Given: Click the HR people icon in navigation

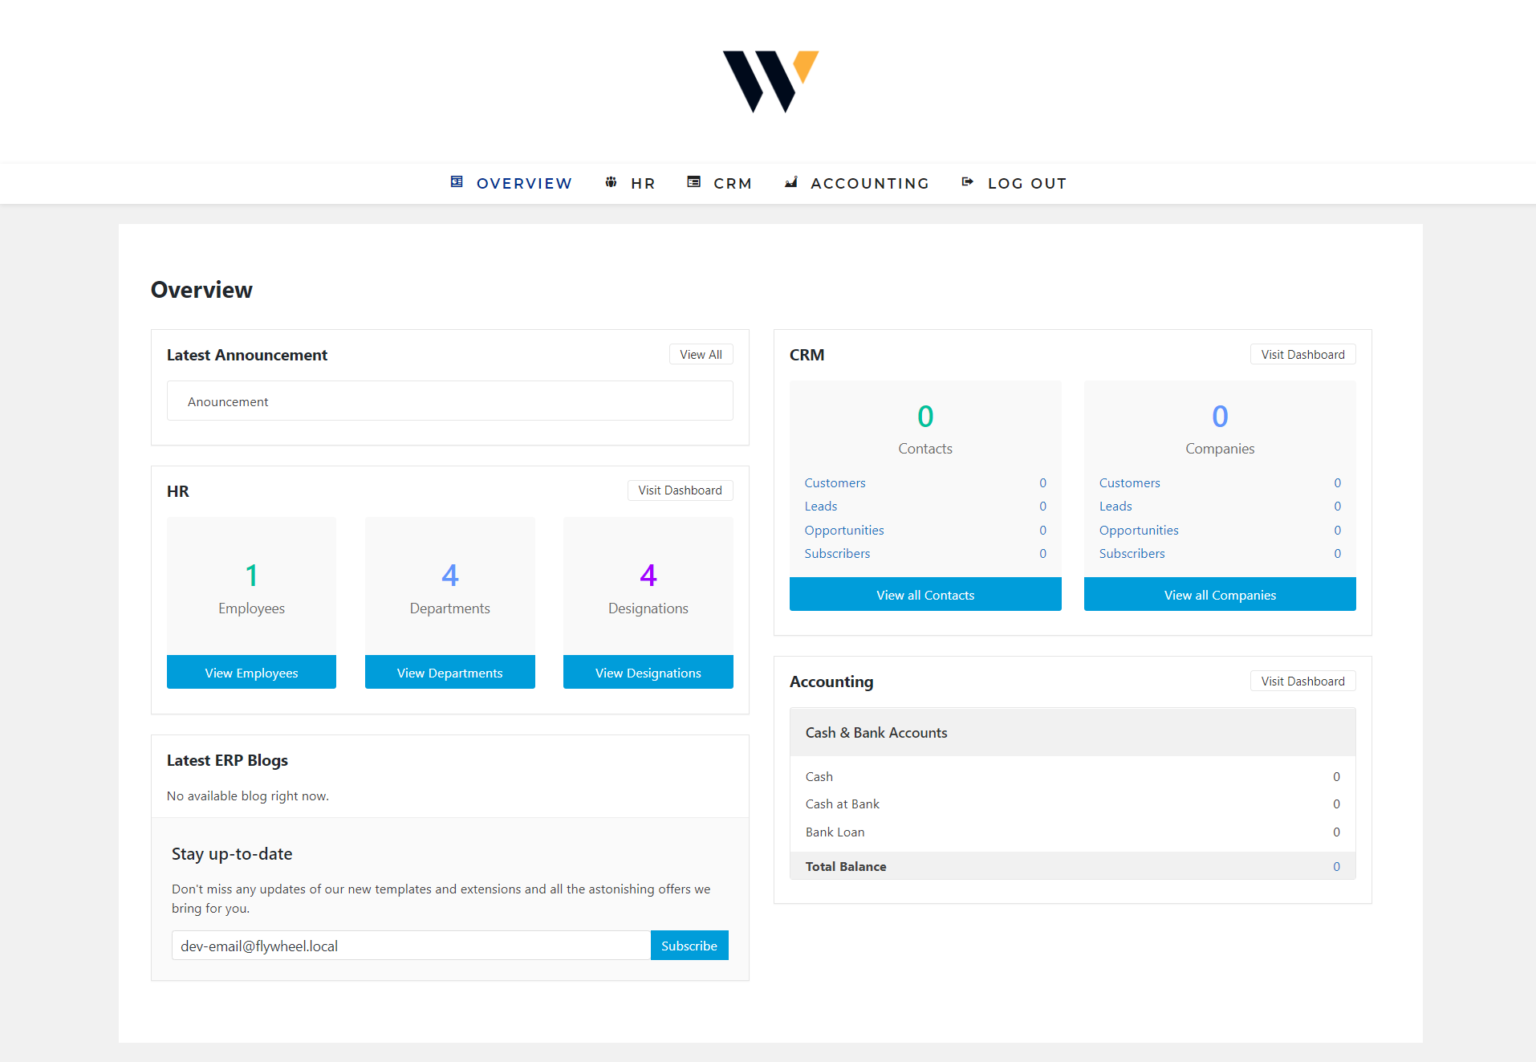Looking at the screenshot, I should (x=611, y=182).
